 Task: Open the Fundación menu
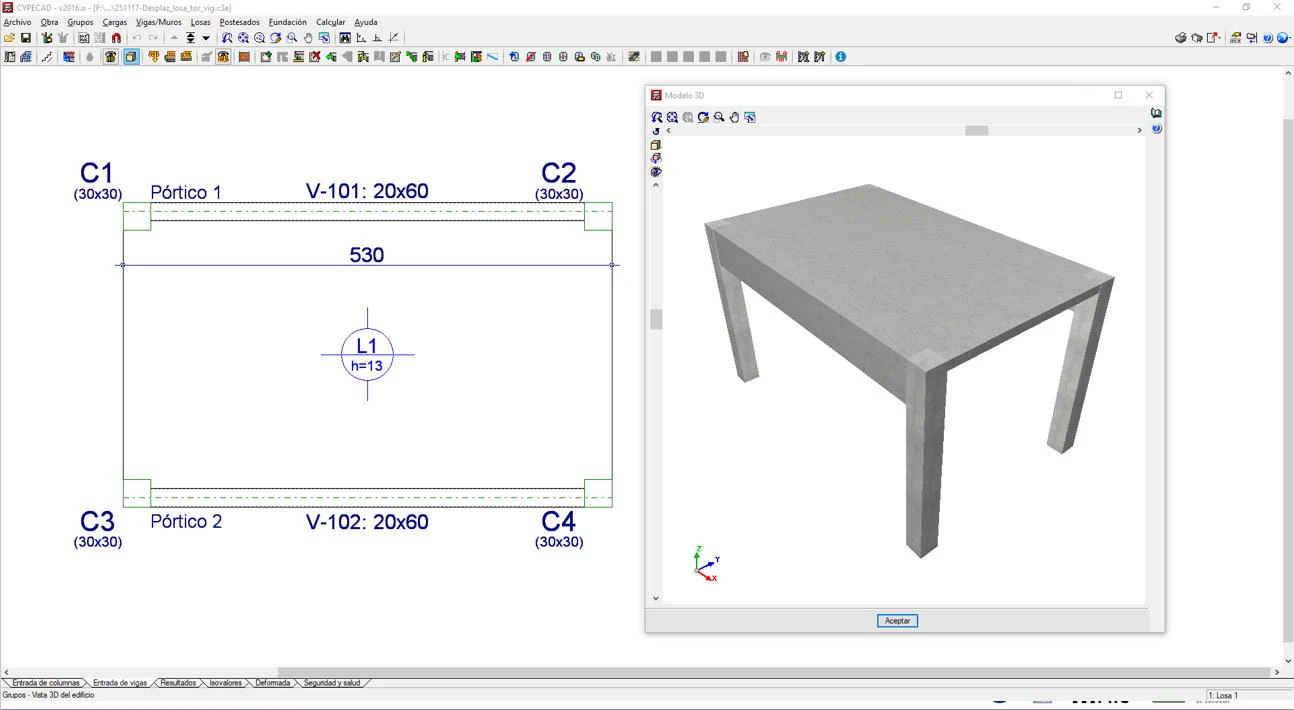[288, 22]
